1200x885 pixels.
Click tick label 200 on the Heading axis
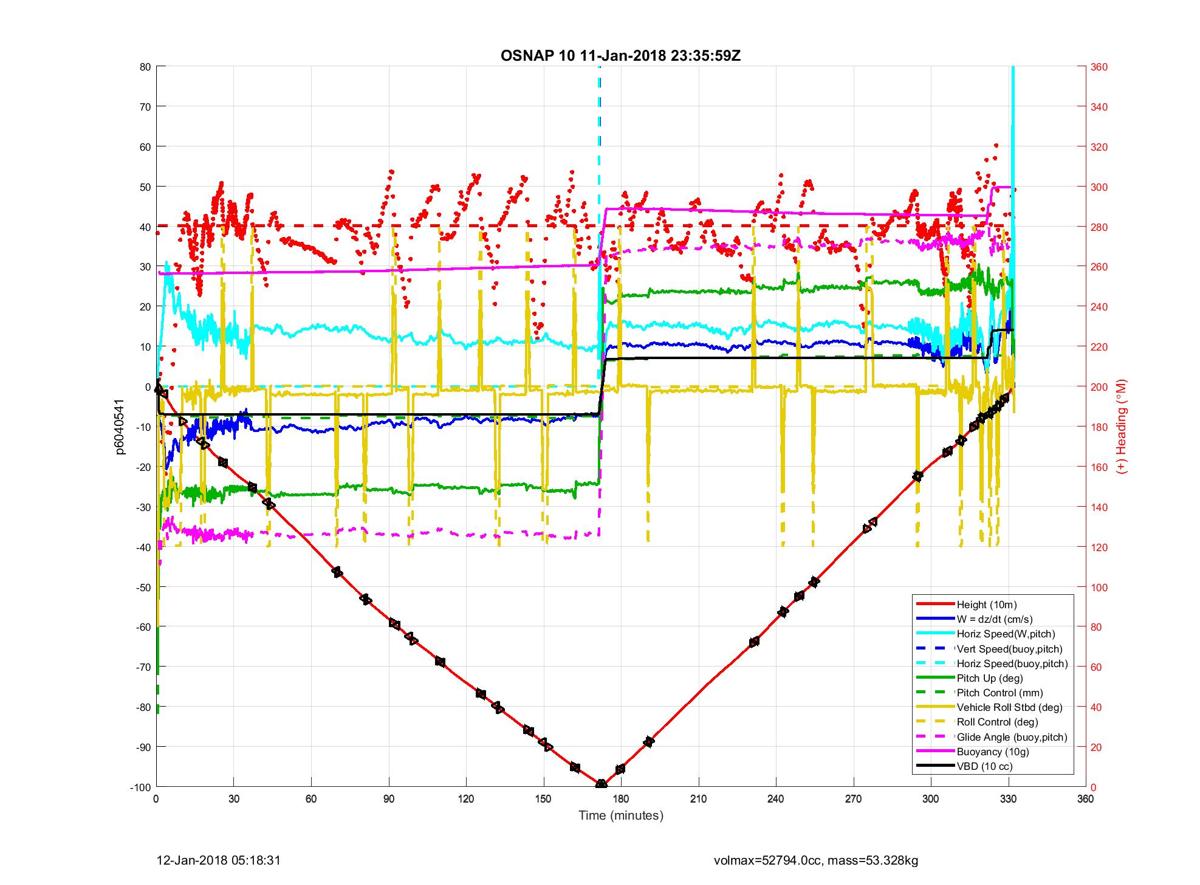pyautogui.click(x=1100, y=387)
